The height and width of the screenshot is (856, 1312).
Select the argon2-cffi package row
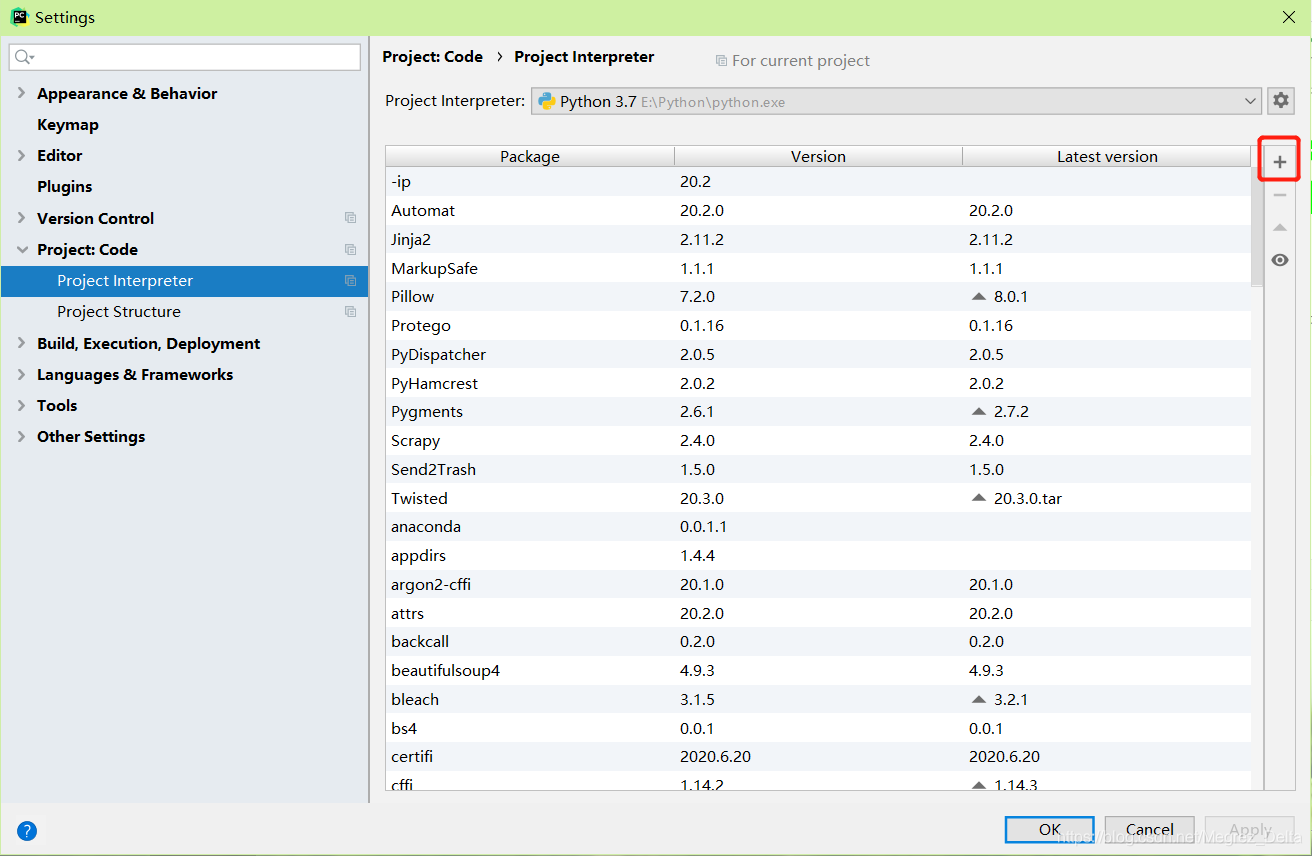[818, 585]
